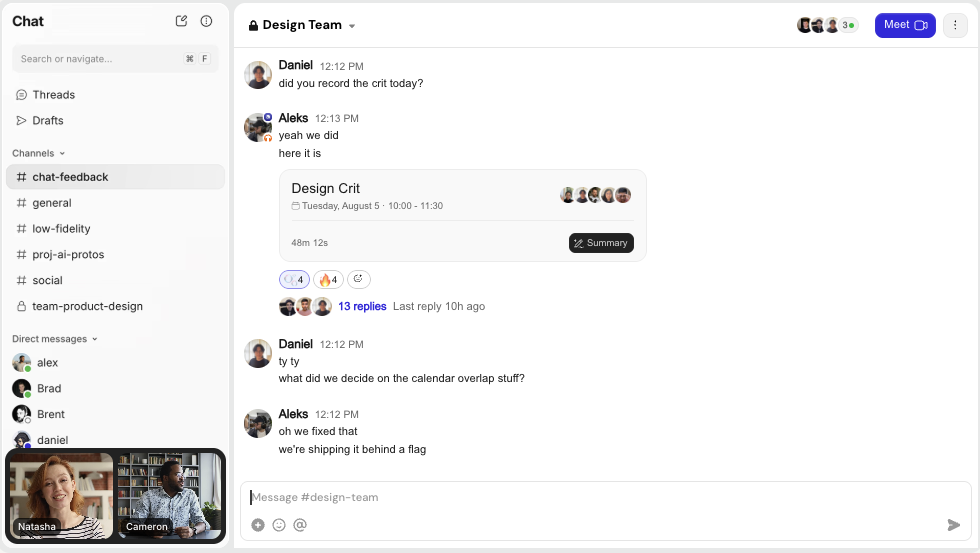Open the emoji picker in message composer
Screen dimensions: 980x553
coord(279,525)
